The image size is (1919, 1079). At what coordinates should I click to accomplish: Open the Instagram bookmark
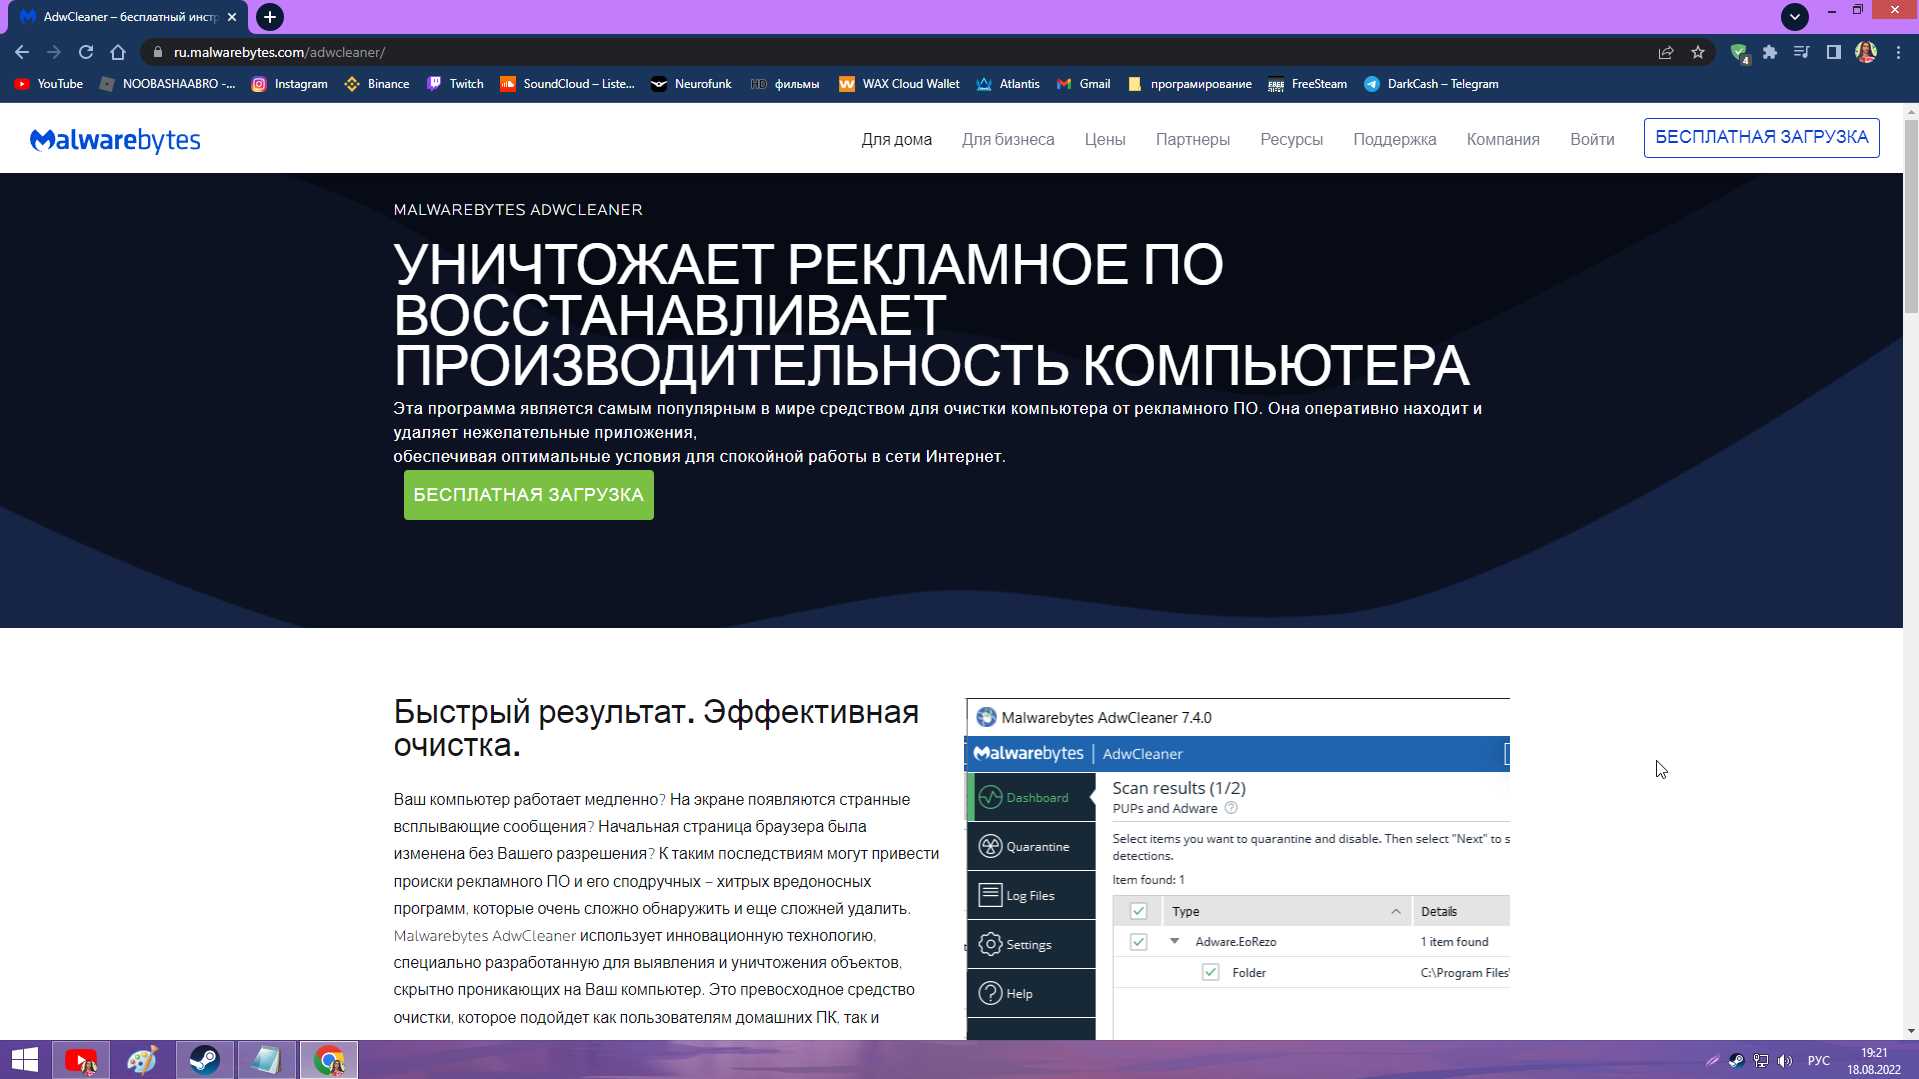[x=290, y=84]
